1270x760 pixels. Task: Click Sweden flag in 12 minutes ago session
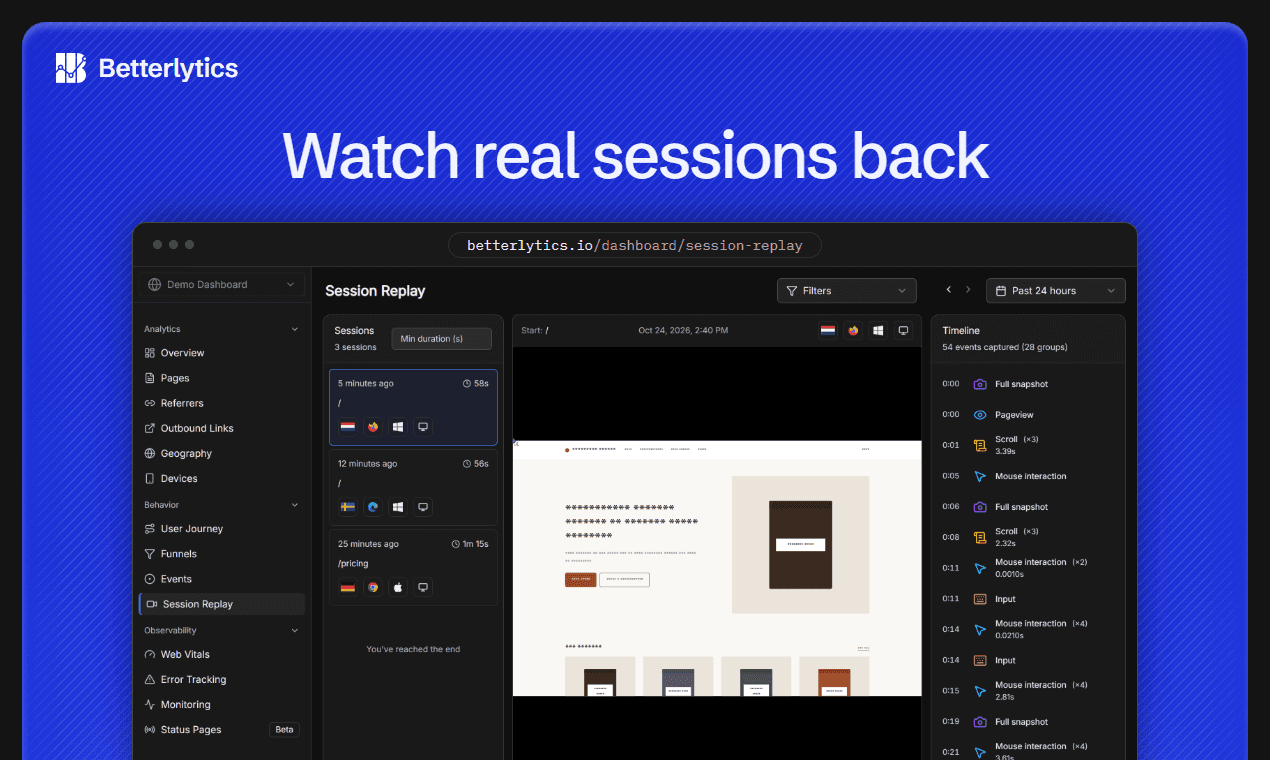348,507
